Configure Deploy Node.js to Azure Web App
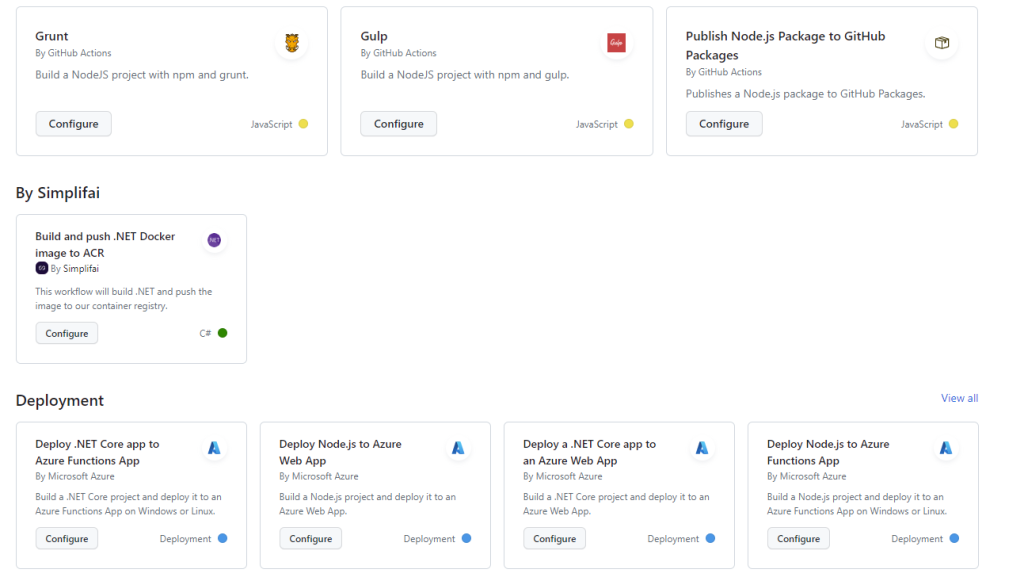 click(x=310, y=538)
